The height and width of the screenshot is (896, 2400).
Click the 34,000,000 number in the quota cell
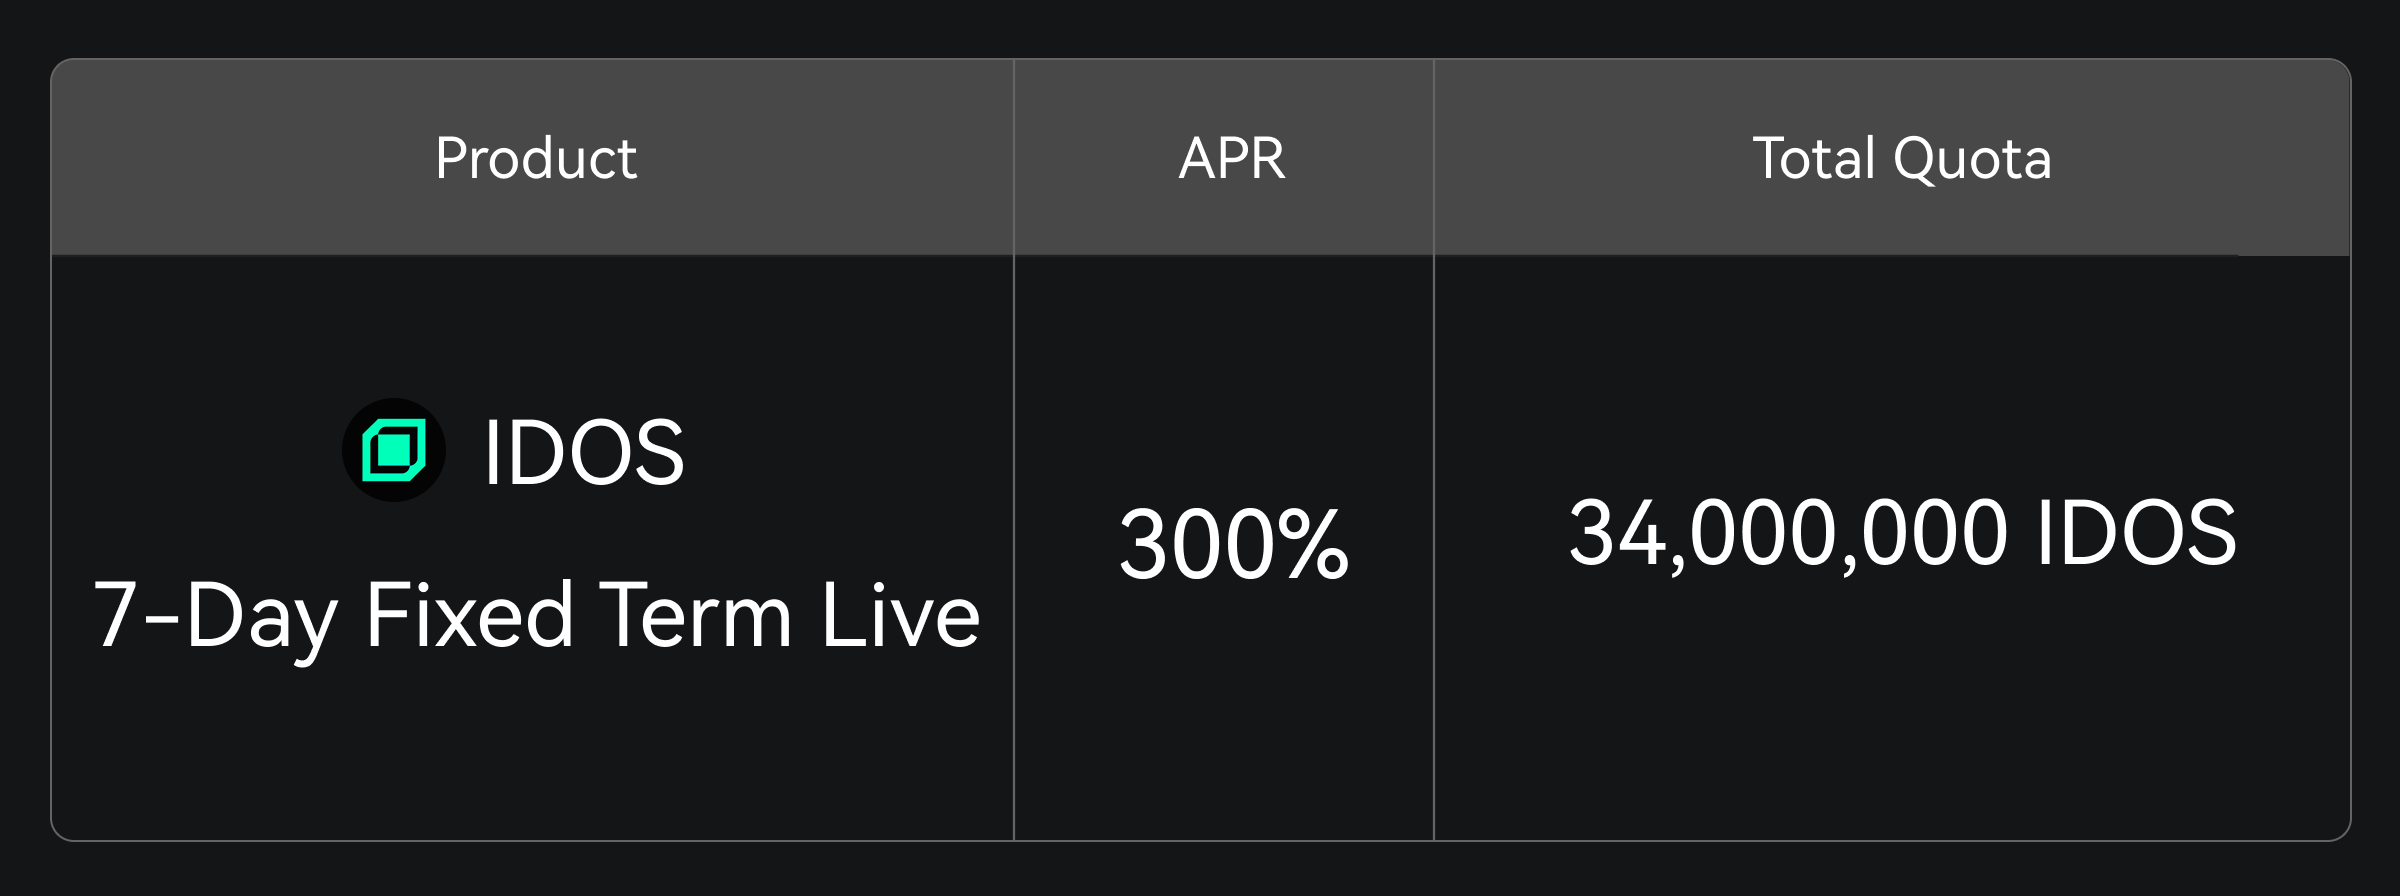1788,533
